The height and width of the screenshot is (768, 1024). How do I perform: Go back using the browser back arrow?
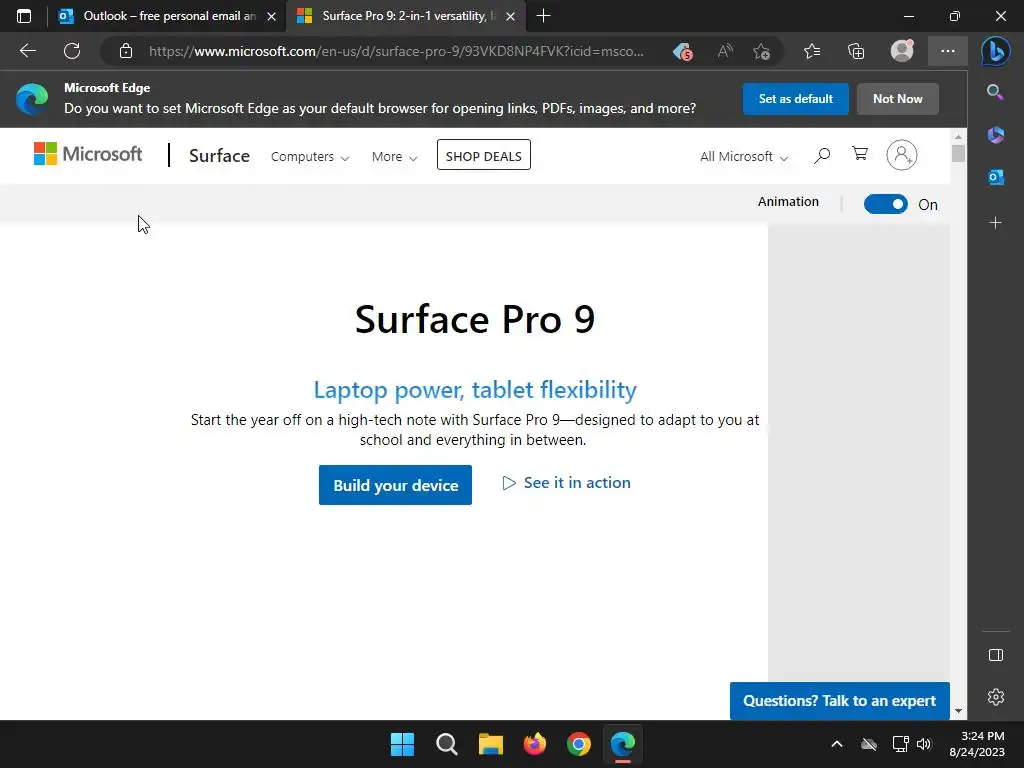click(27, 51)
